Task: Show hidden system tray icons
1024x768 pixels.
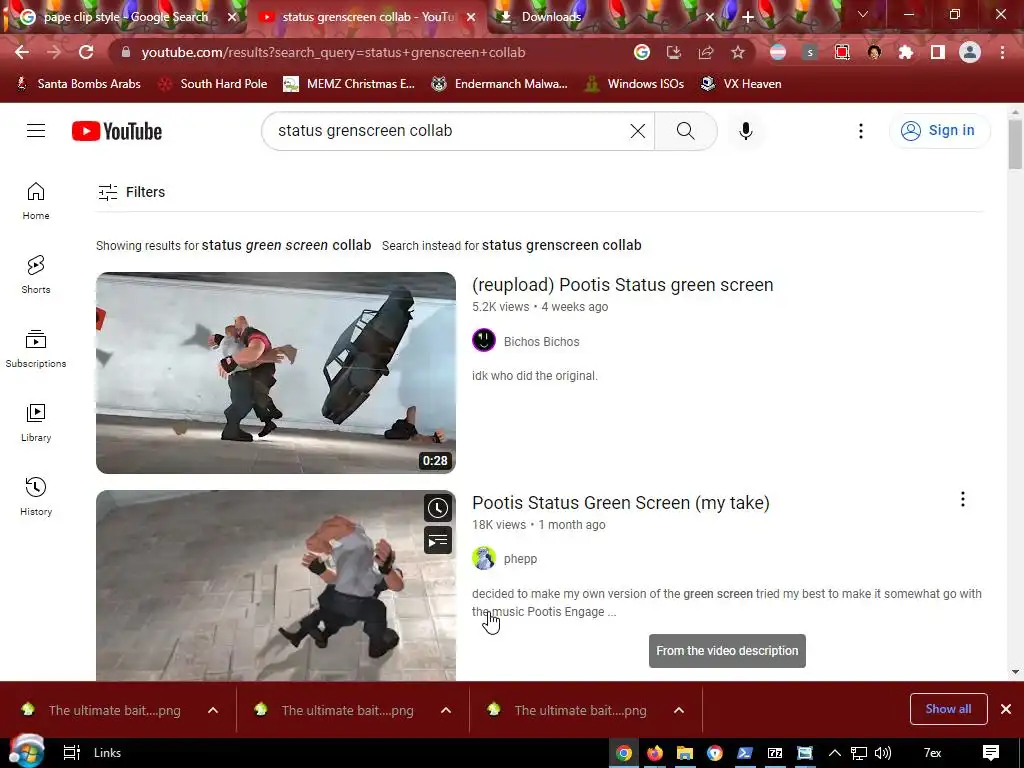Action: (x=835, y=753)
